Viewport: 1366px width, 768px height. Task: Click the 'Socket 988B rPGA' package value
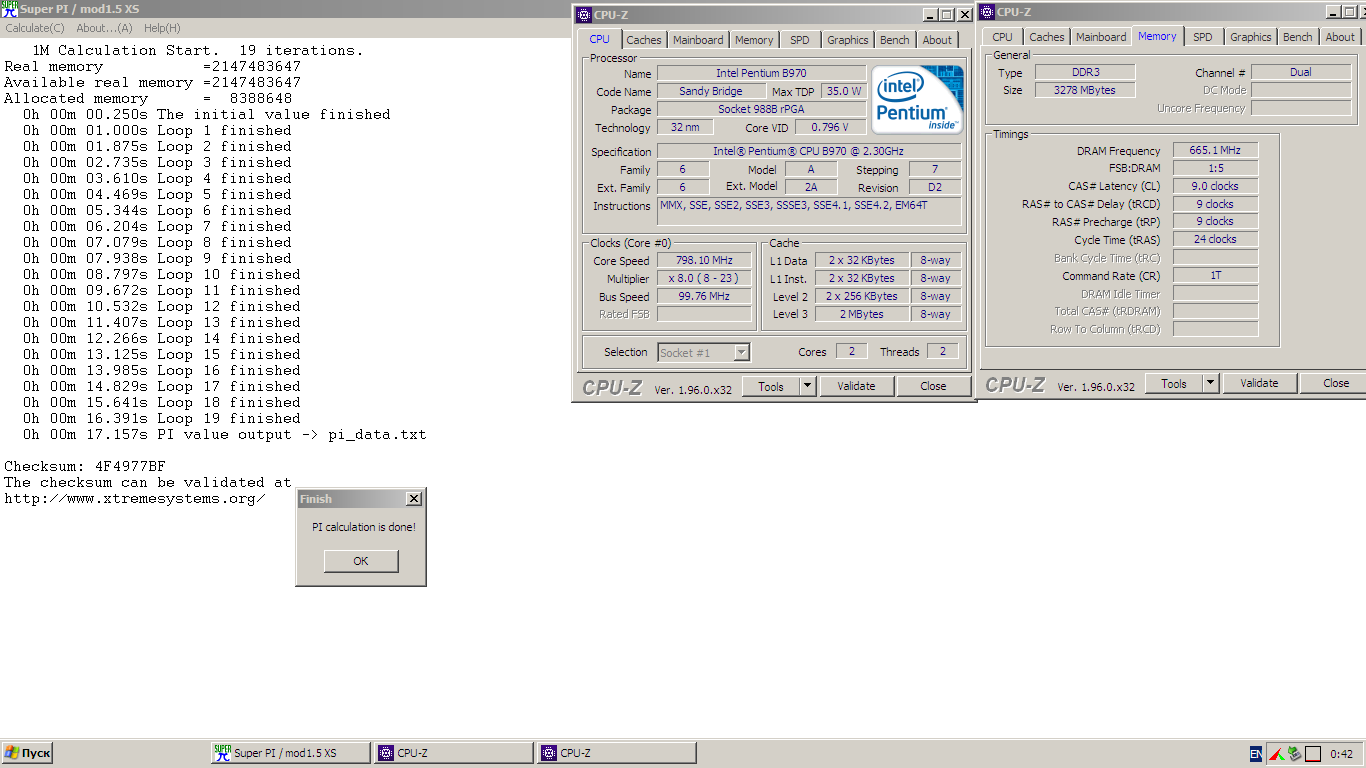[761, 110]
